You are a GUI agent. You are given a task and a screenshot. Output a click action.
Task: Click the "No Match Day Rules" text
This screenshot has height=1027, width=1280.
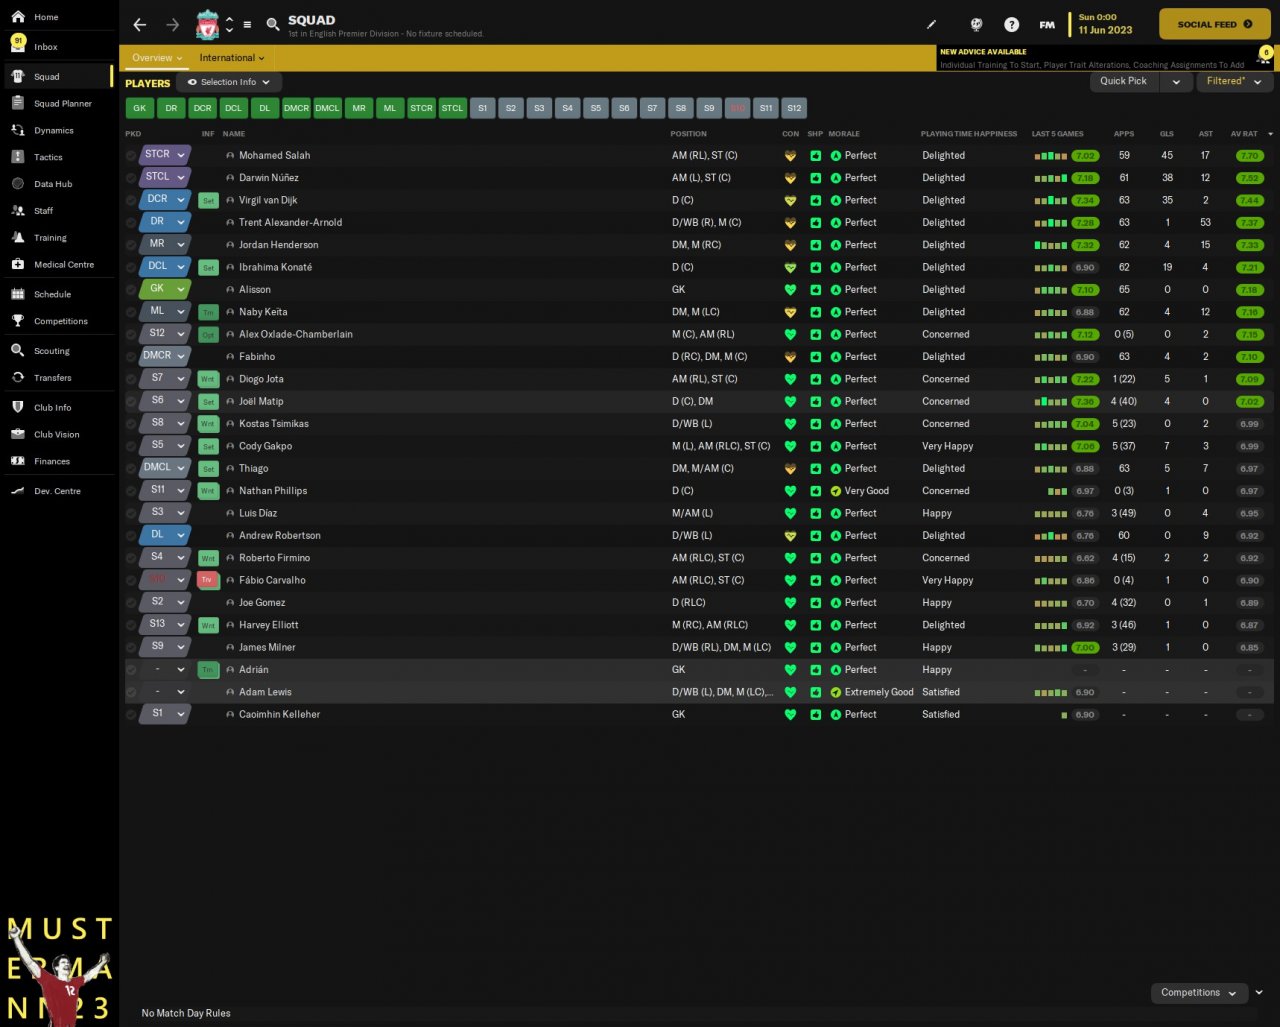(x=186, y=1014)
